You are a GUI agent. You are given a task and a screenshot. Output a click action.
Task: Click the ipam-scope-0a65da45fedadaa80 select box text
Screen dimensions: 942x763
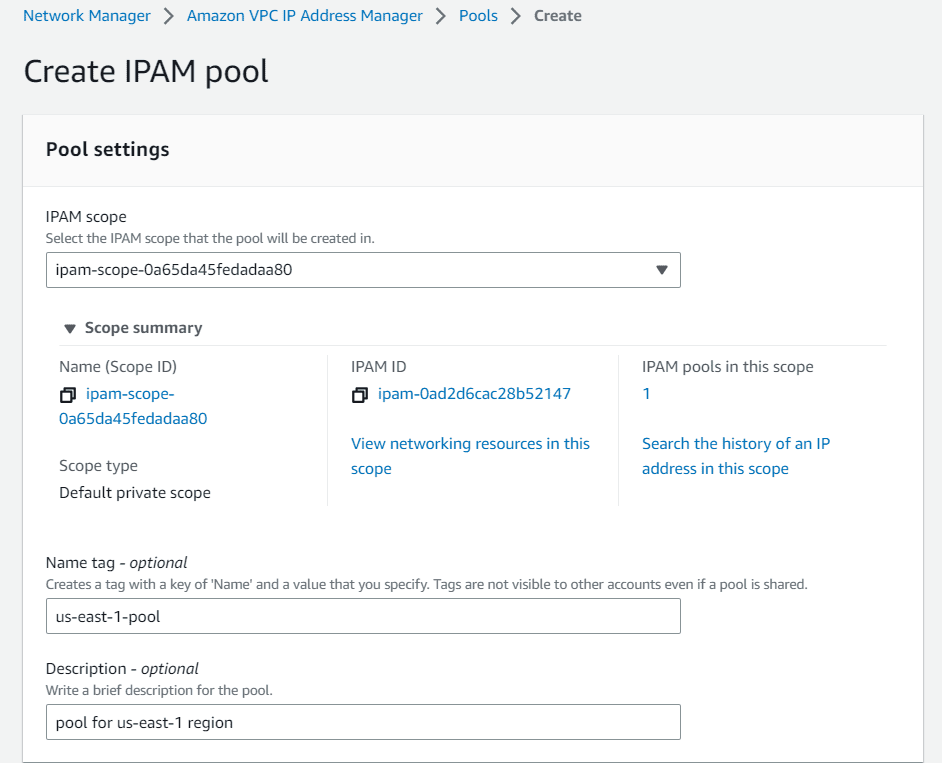[x=174, y=270]
